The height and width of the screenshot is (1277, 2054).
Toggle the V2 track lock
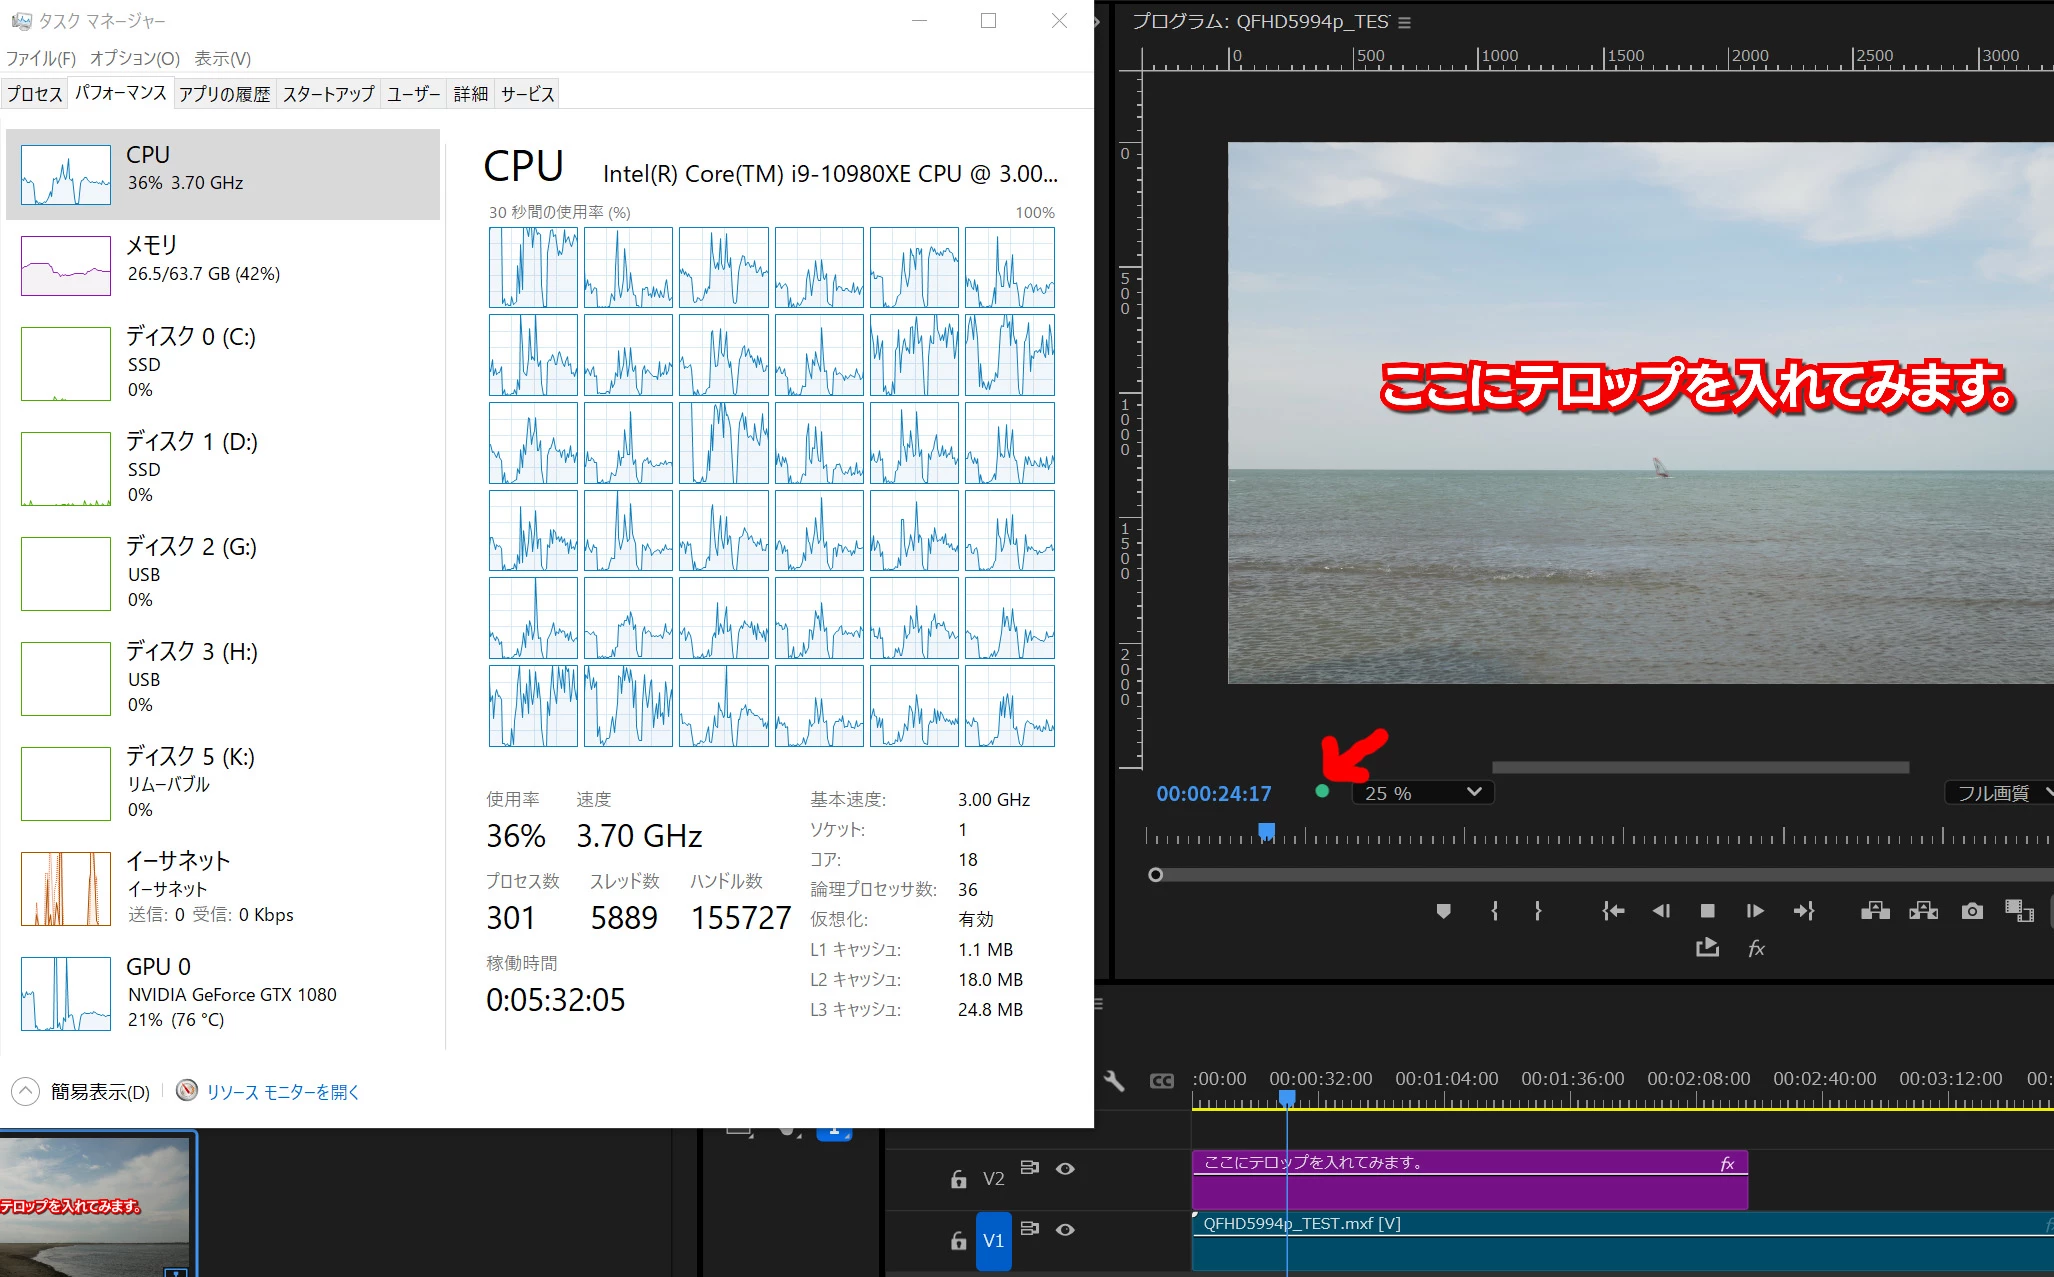click(958, 1179)
